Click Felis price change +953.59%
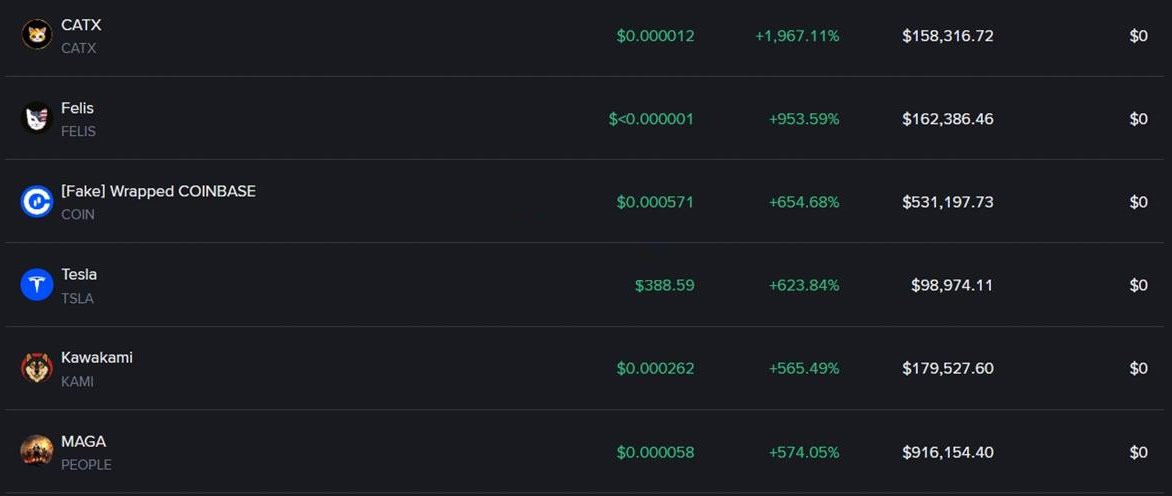 804,119
